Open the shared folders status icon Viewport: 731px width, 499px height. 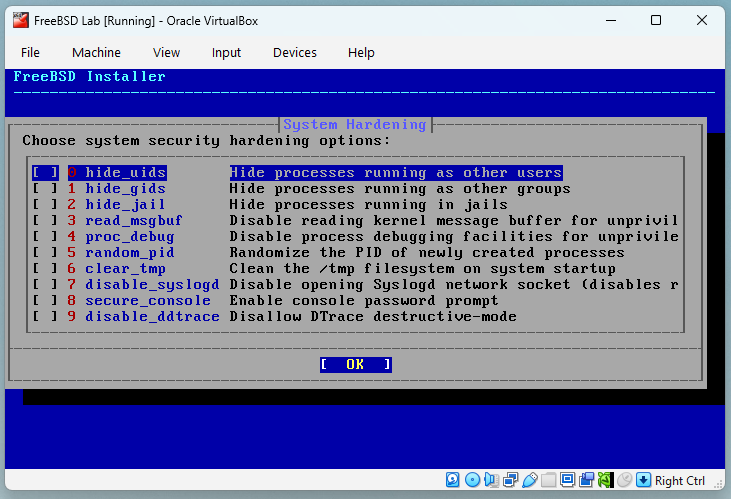point(549,480)
